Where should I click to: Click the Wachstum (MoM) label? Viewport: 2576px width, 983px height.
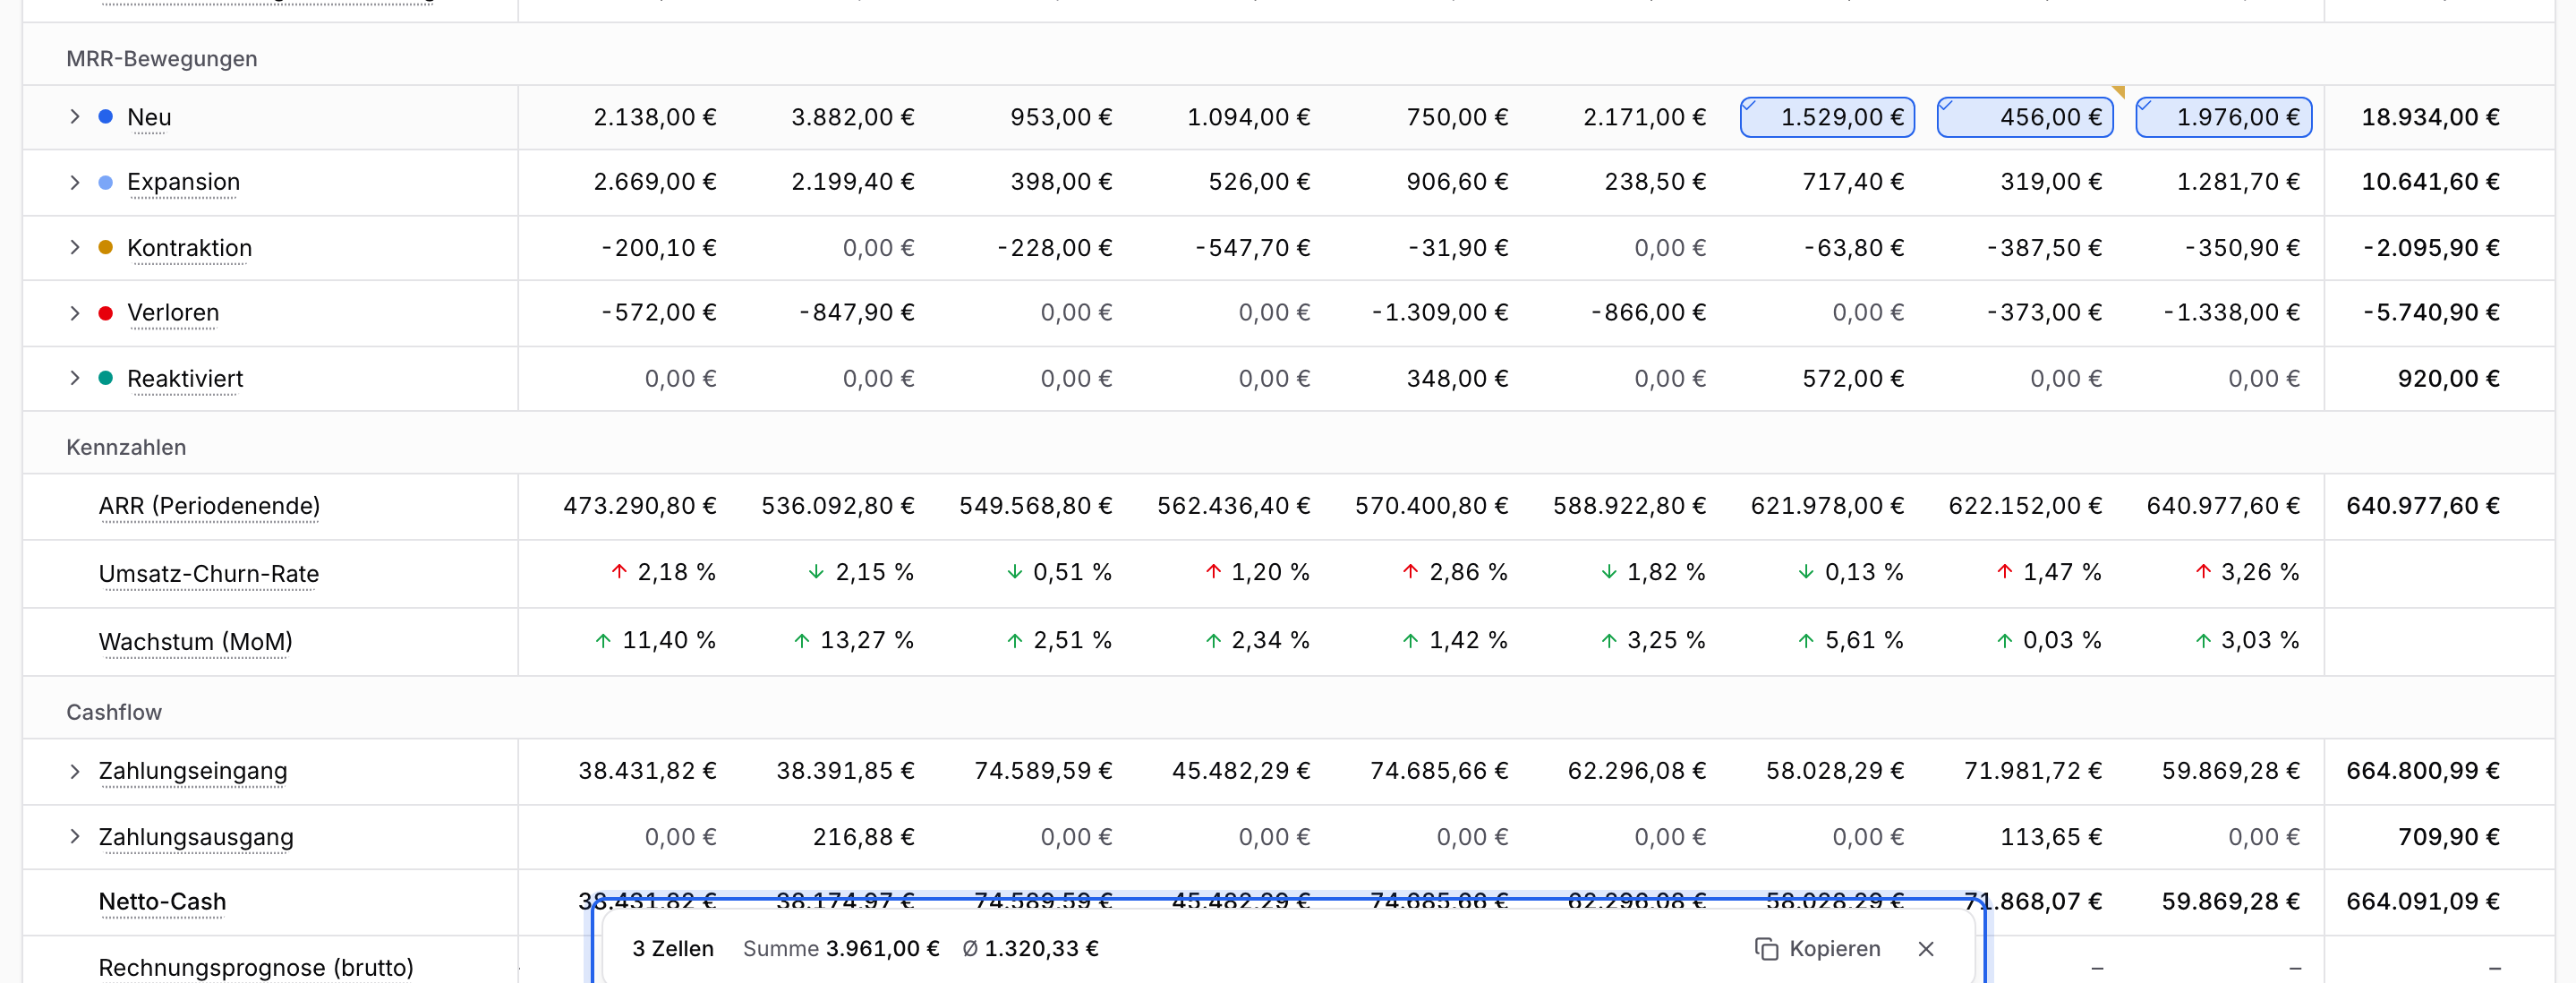tap(195, 641)
